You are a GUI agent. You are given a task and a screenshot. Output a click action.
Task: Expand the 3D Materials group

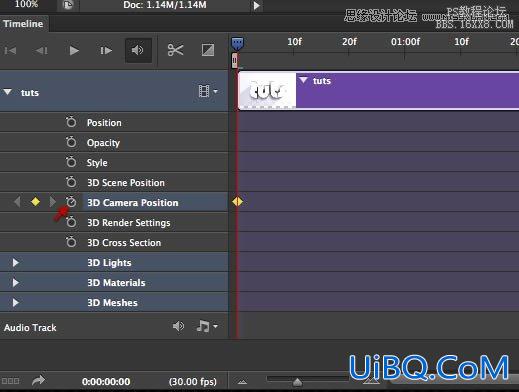(x=15, y=283)
